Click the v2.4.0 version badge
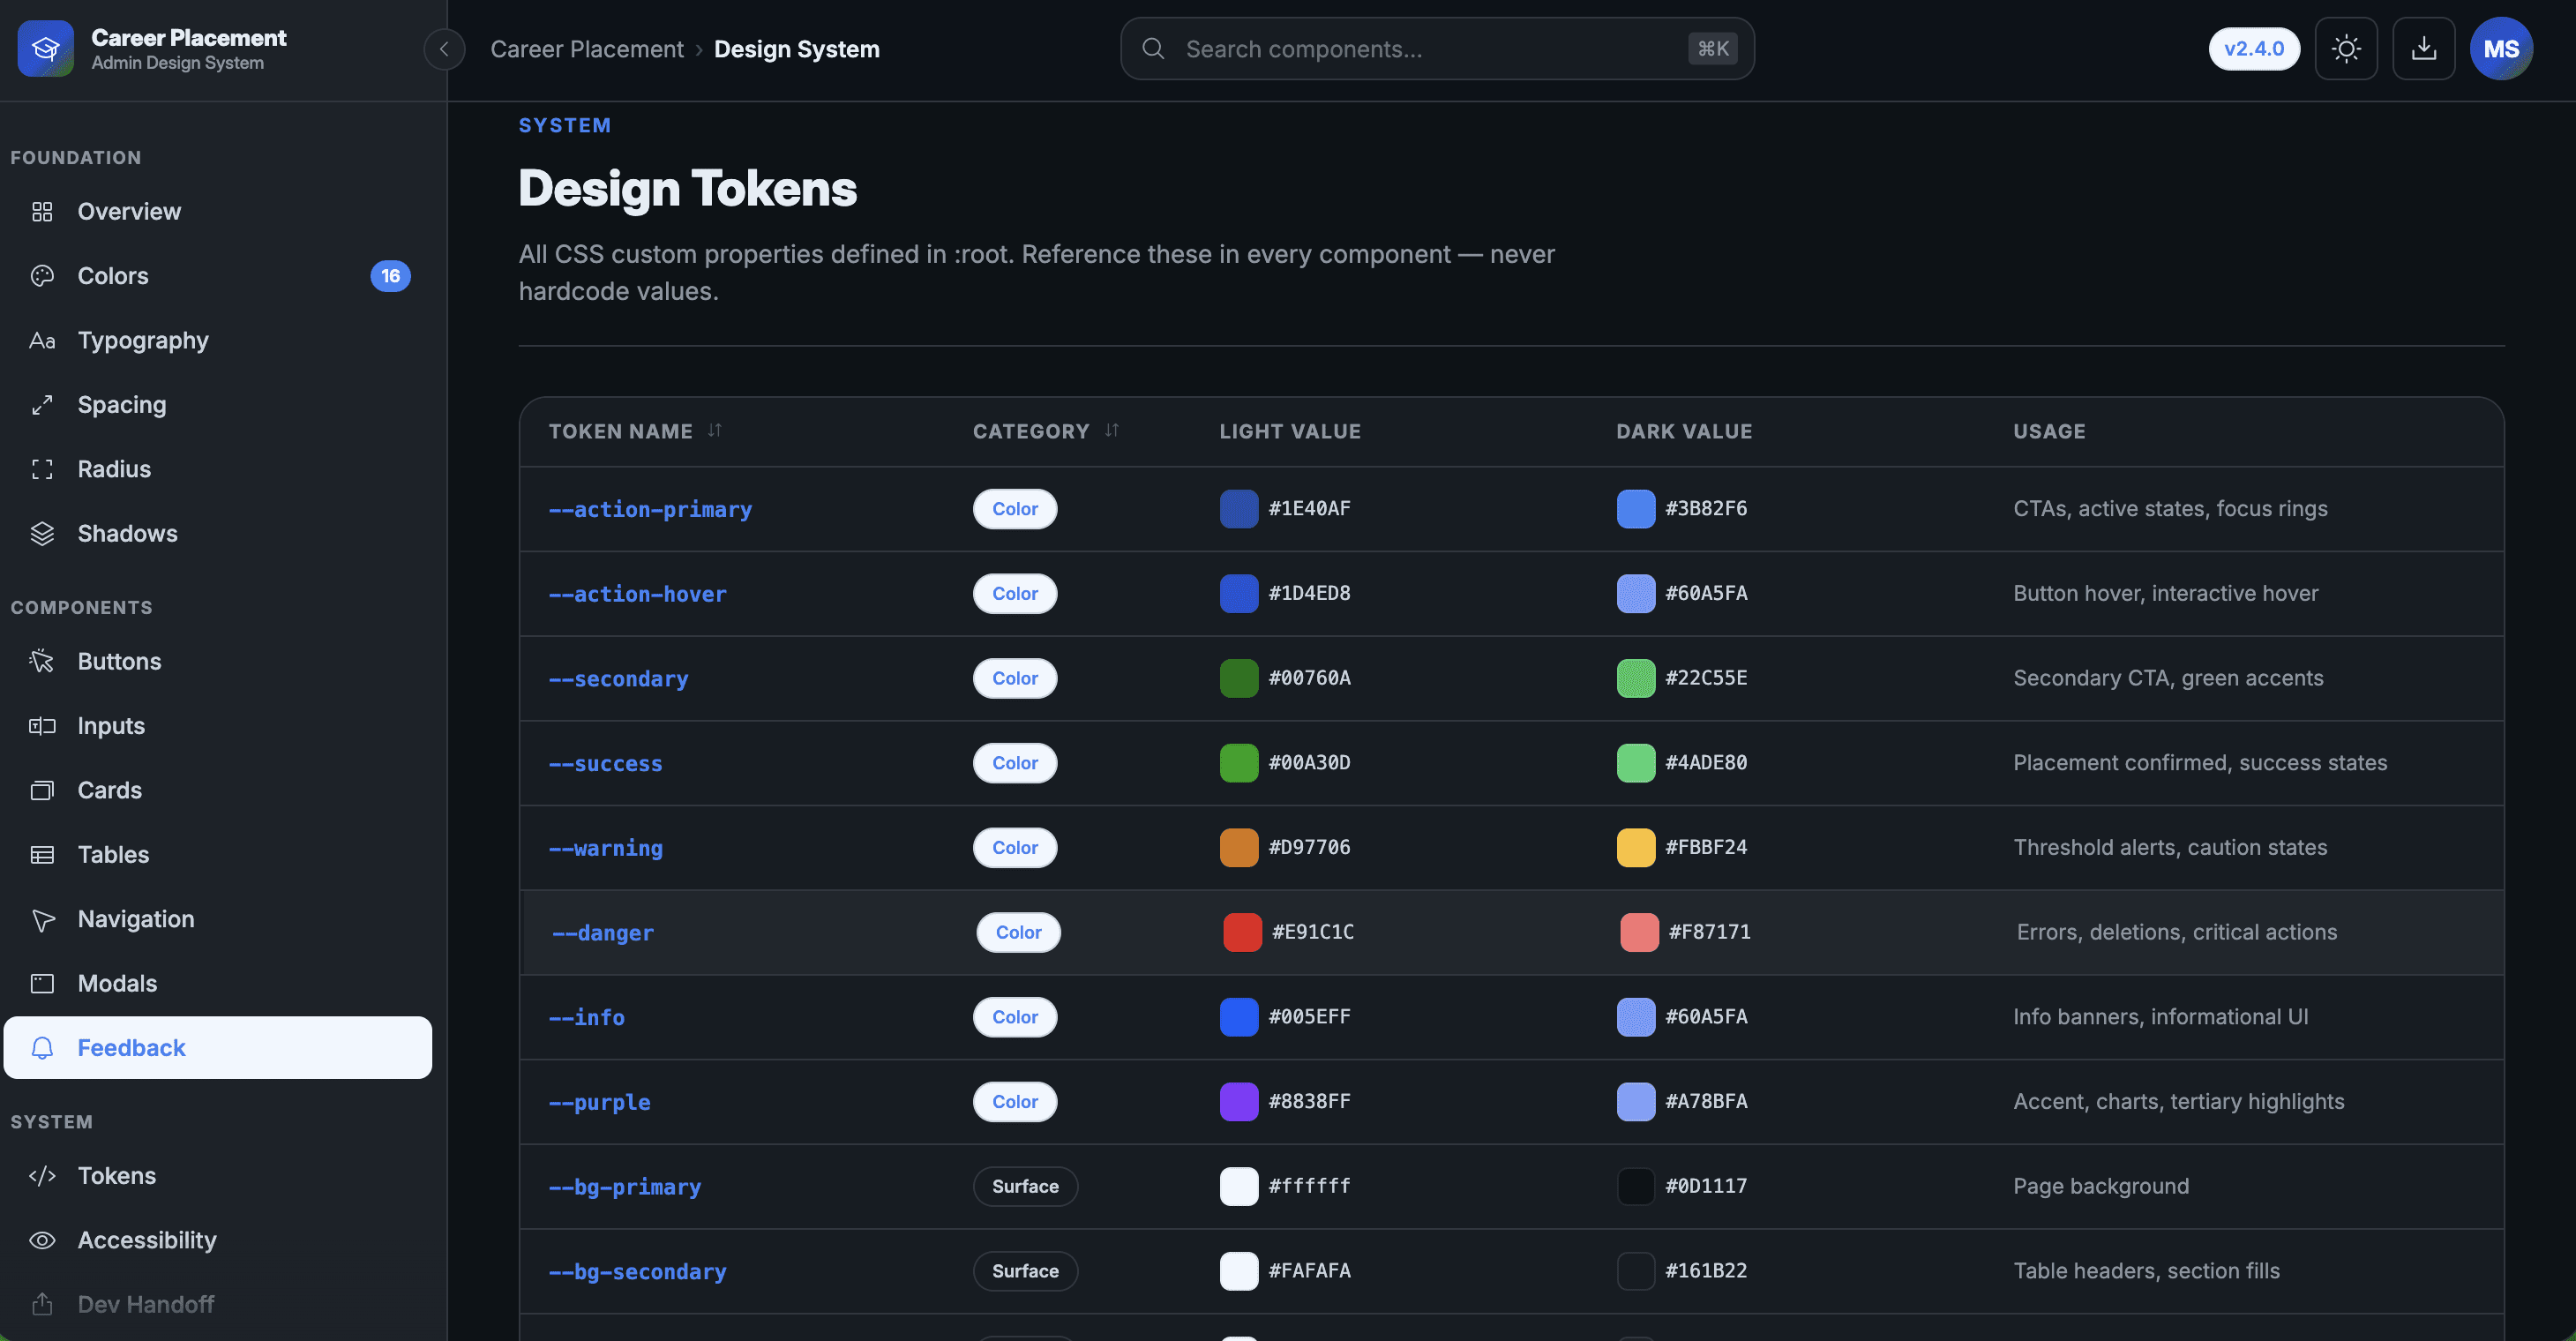The image size is (2576, 1341). (x=2254, y=49)
